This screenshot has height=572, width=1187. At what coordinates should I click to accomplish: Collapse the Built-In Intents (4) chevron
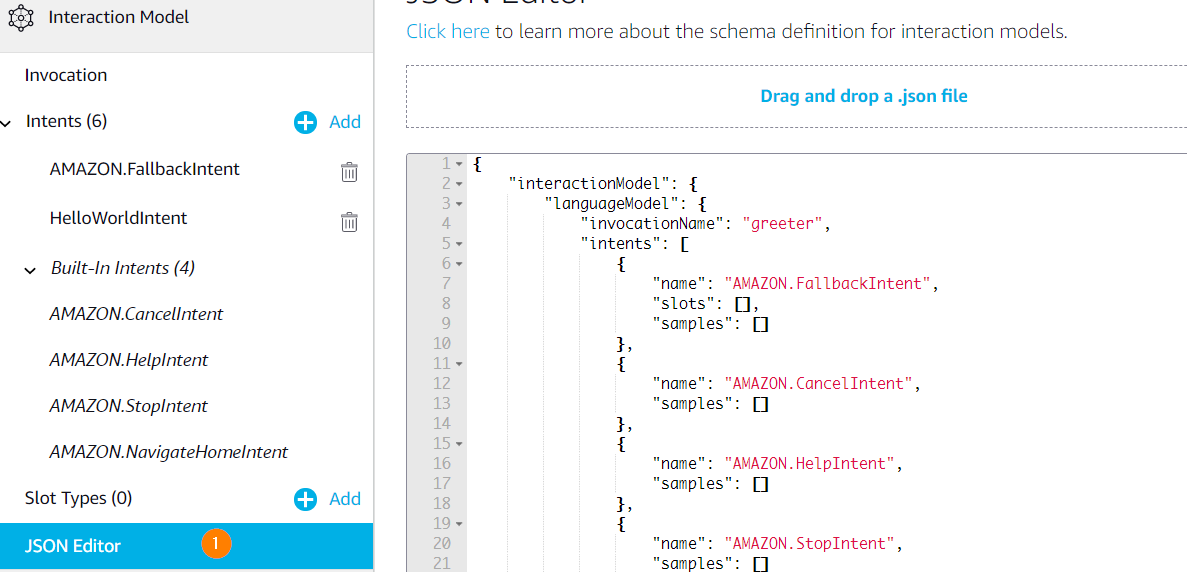30,270
